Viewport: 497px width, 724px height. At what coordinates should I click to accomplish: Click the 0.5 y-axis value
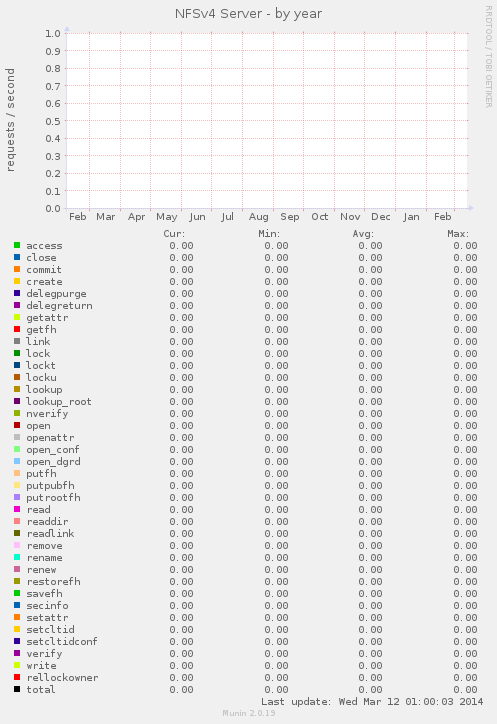pyautogui.click(x=53, y=121)
